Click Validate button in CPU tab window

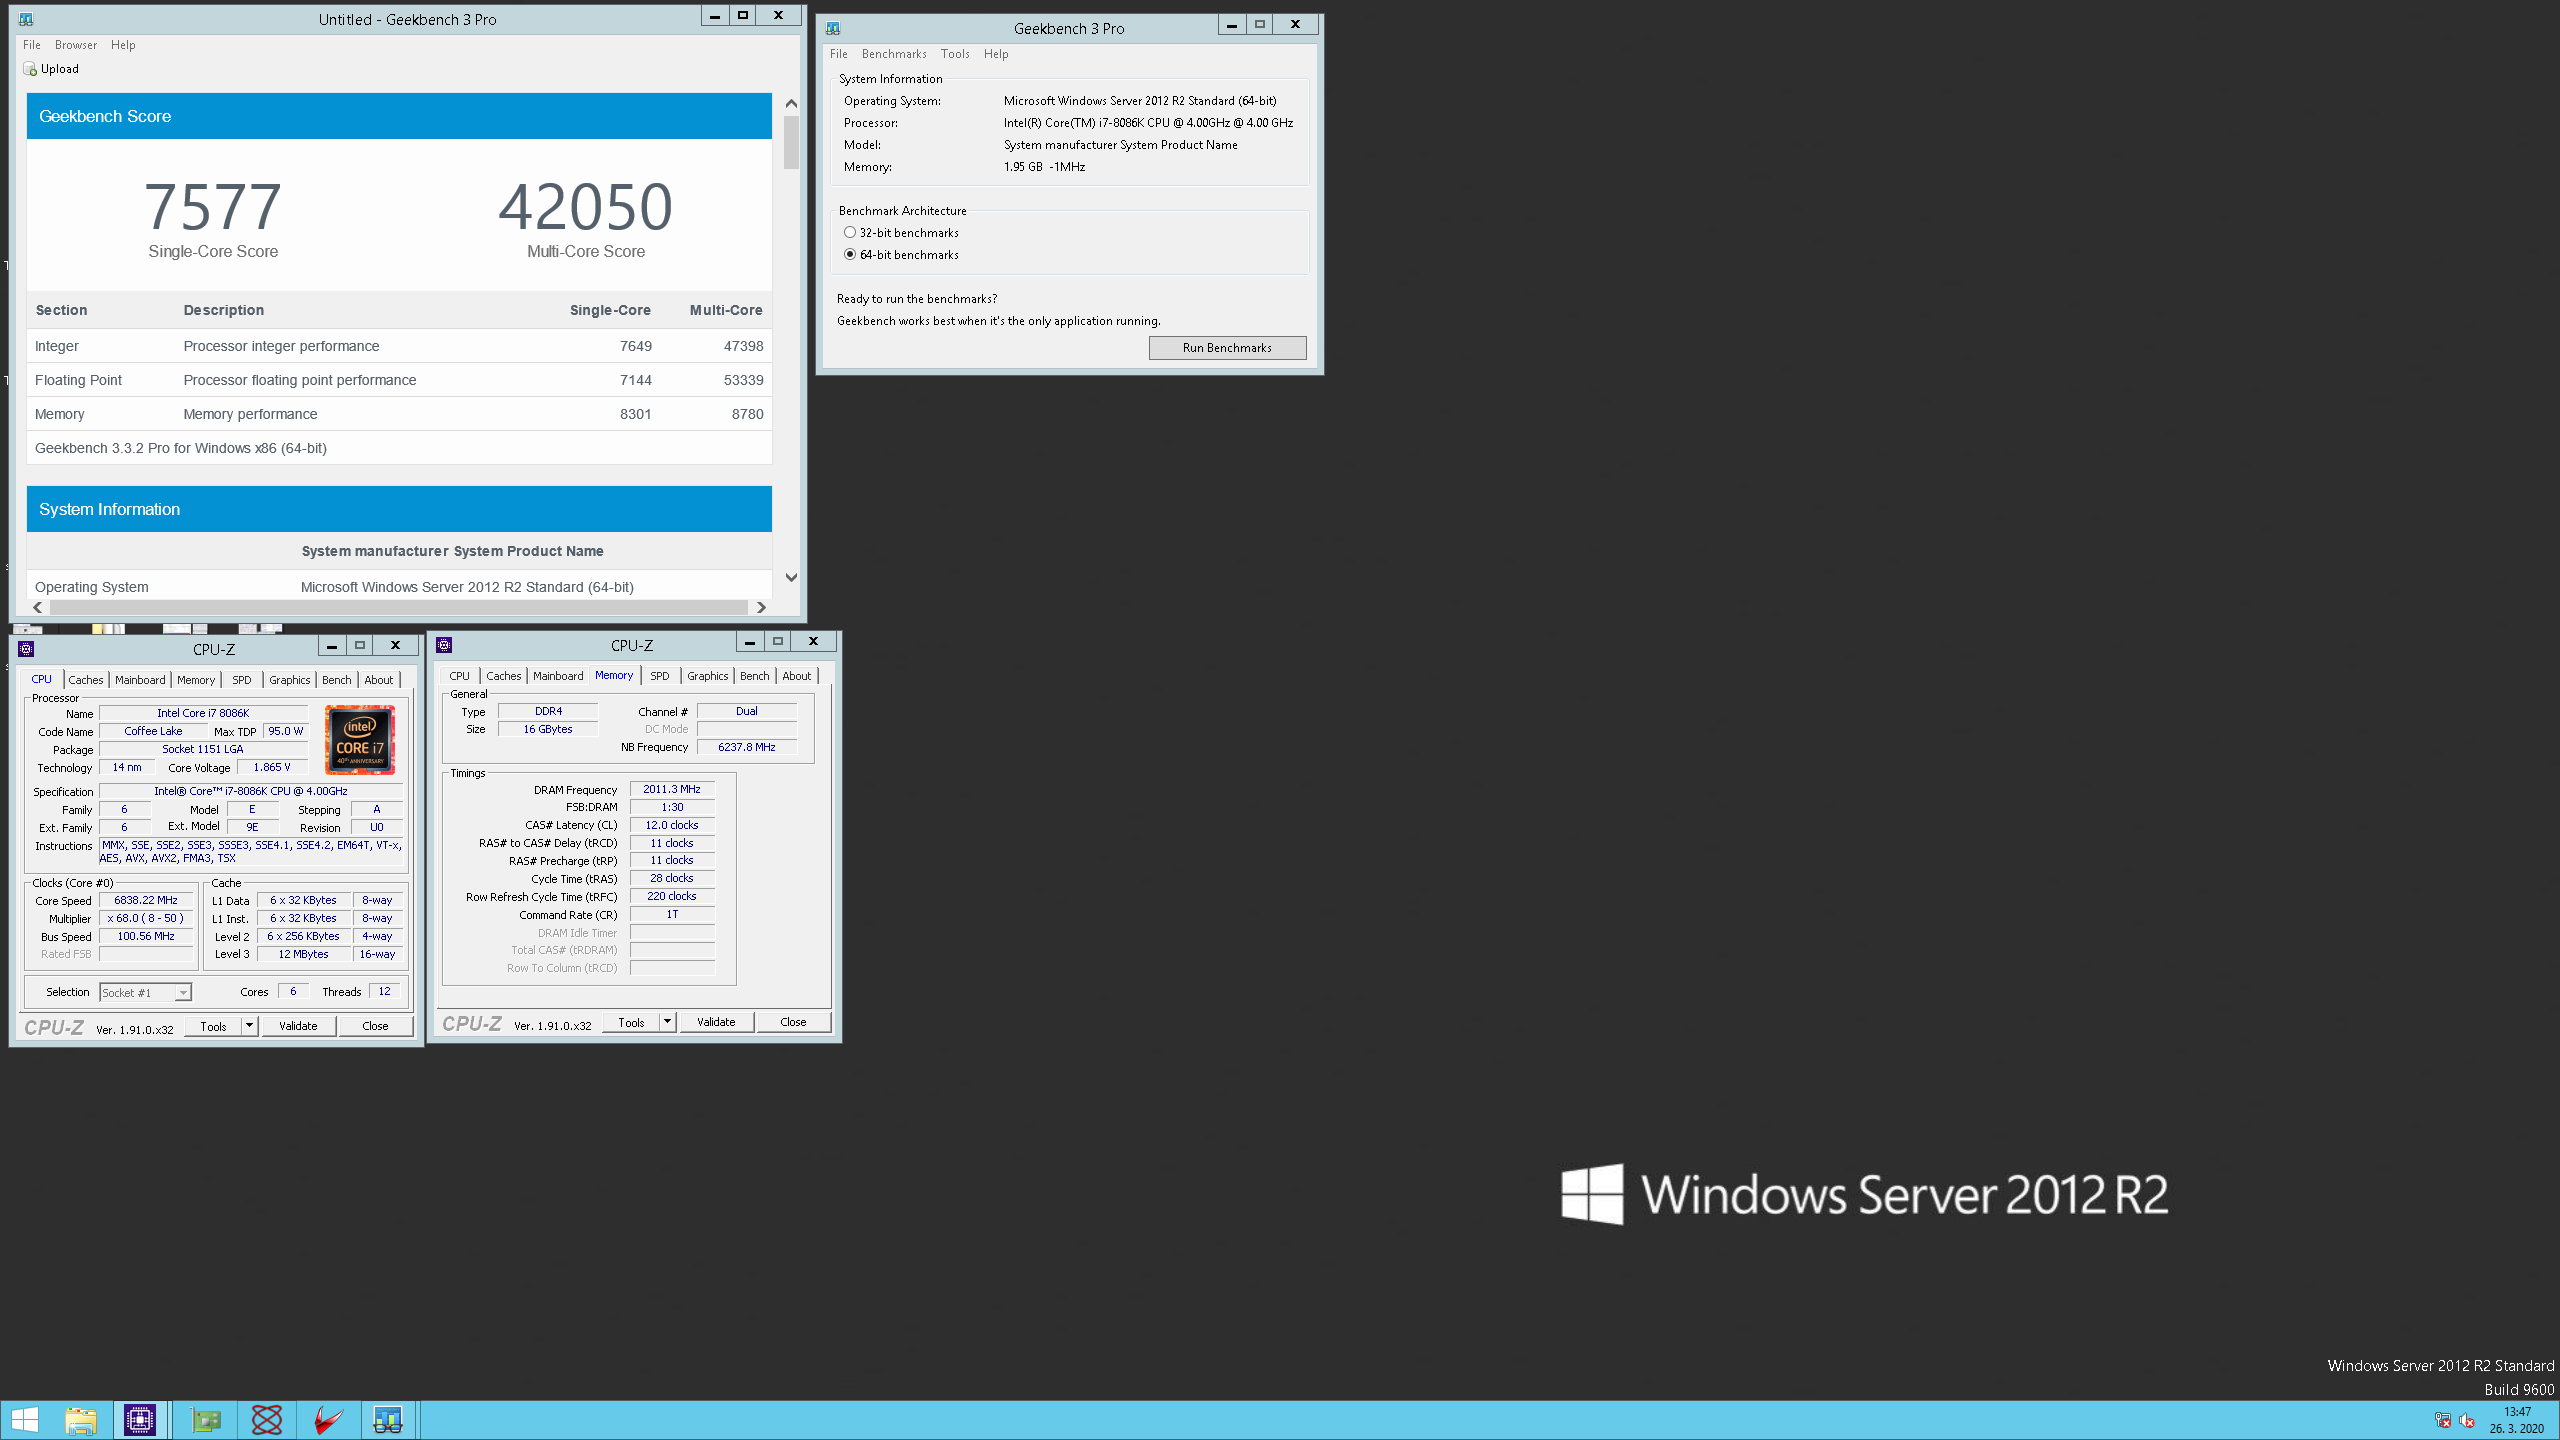pos(298,1026)
